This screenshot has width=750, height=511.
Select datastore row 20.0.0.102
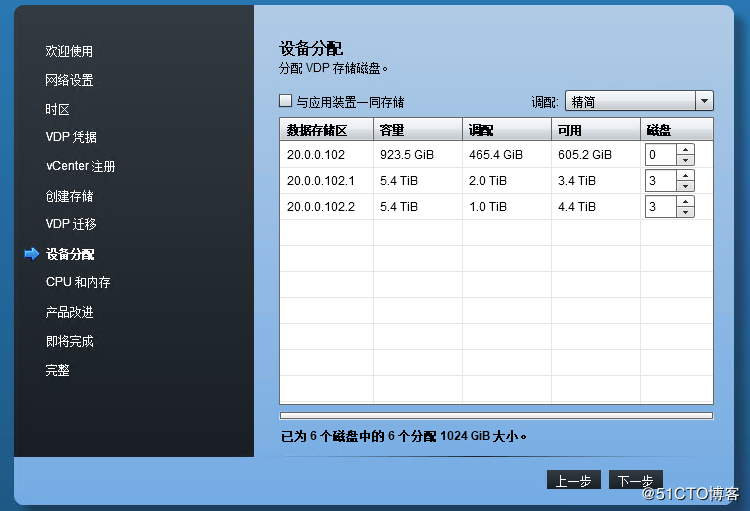496,155
